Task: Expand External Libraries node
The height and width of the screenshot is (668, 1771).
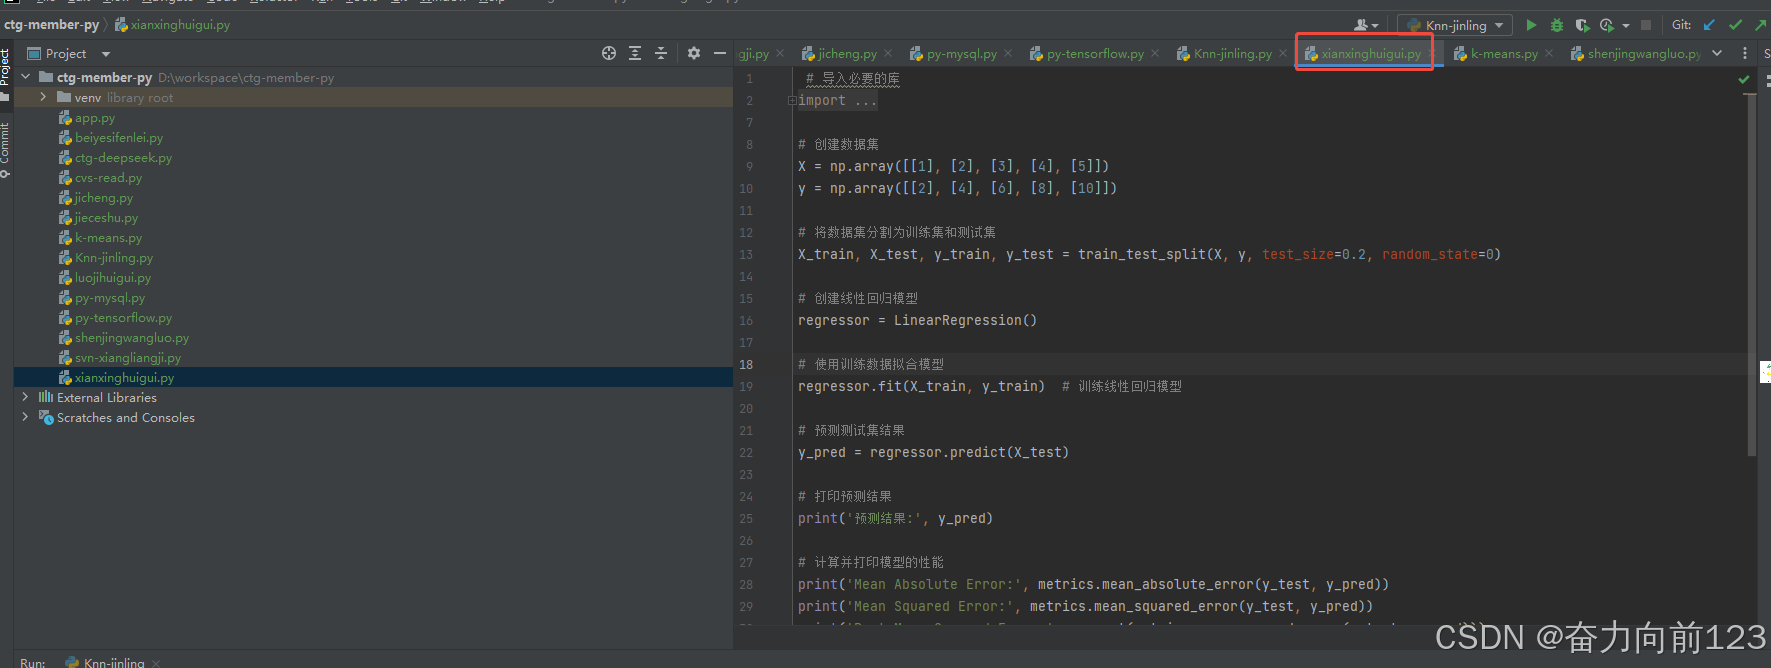Action: (26, 397)
